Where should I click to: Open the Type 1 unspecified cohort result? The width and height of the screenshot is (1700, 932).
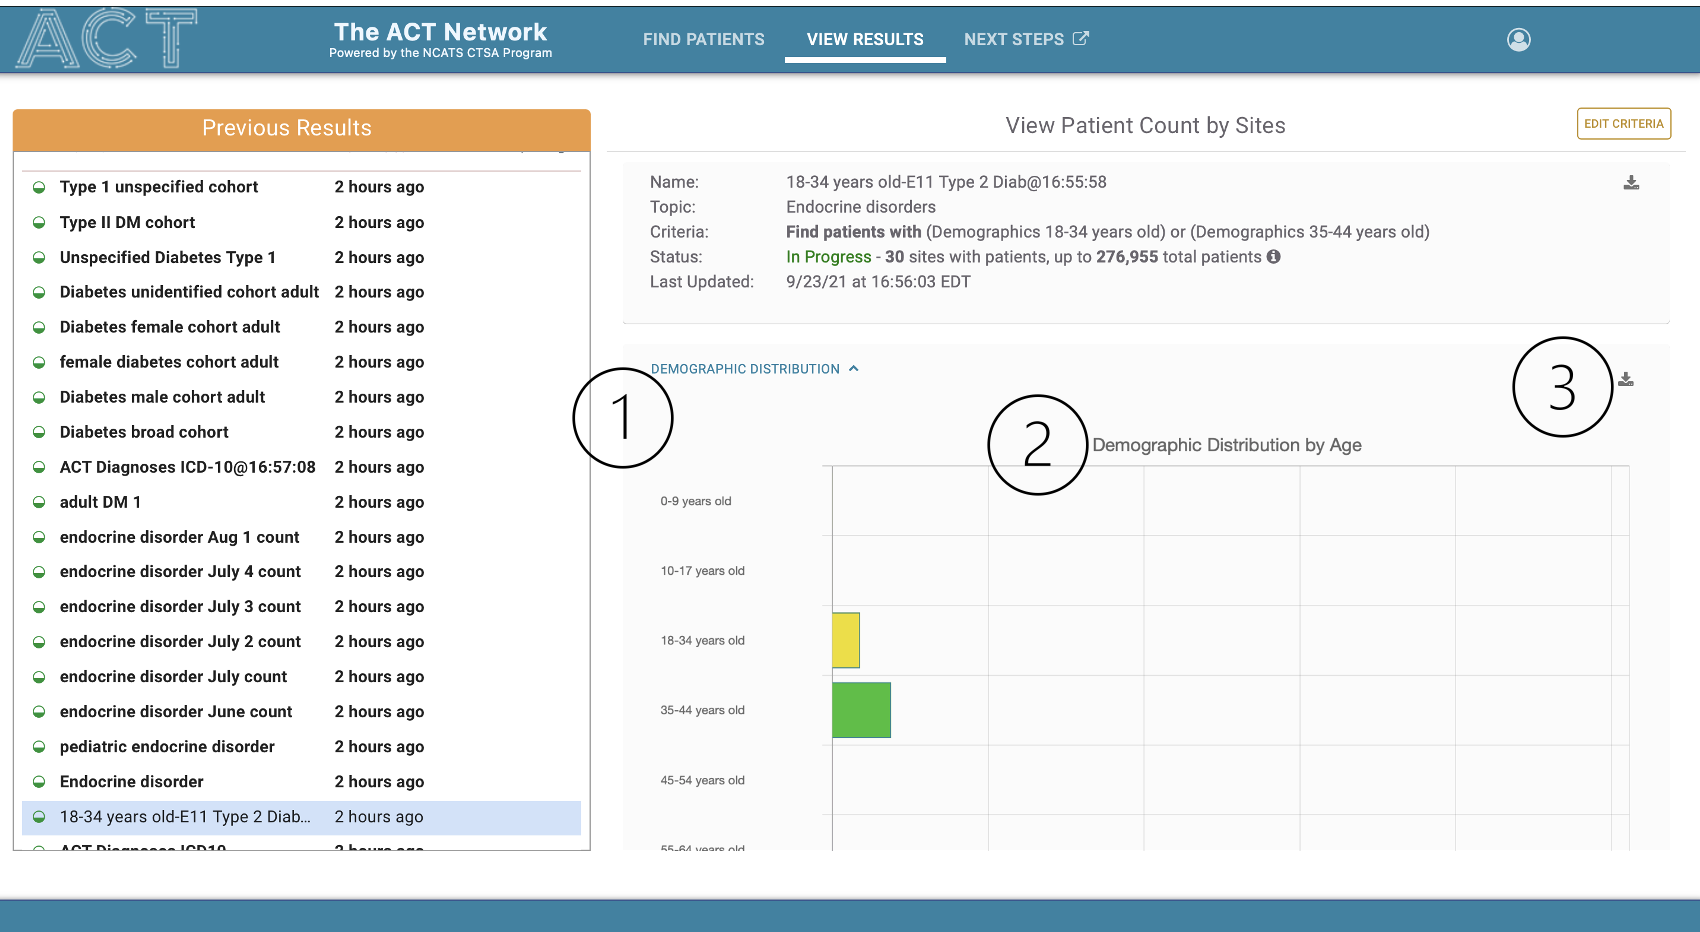[x=159, y=187]
